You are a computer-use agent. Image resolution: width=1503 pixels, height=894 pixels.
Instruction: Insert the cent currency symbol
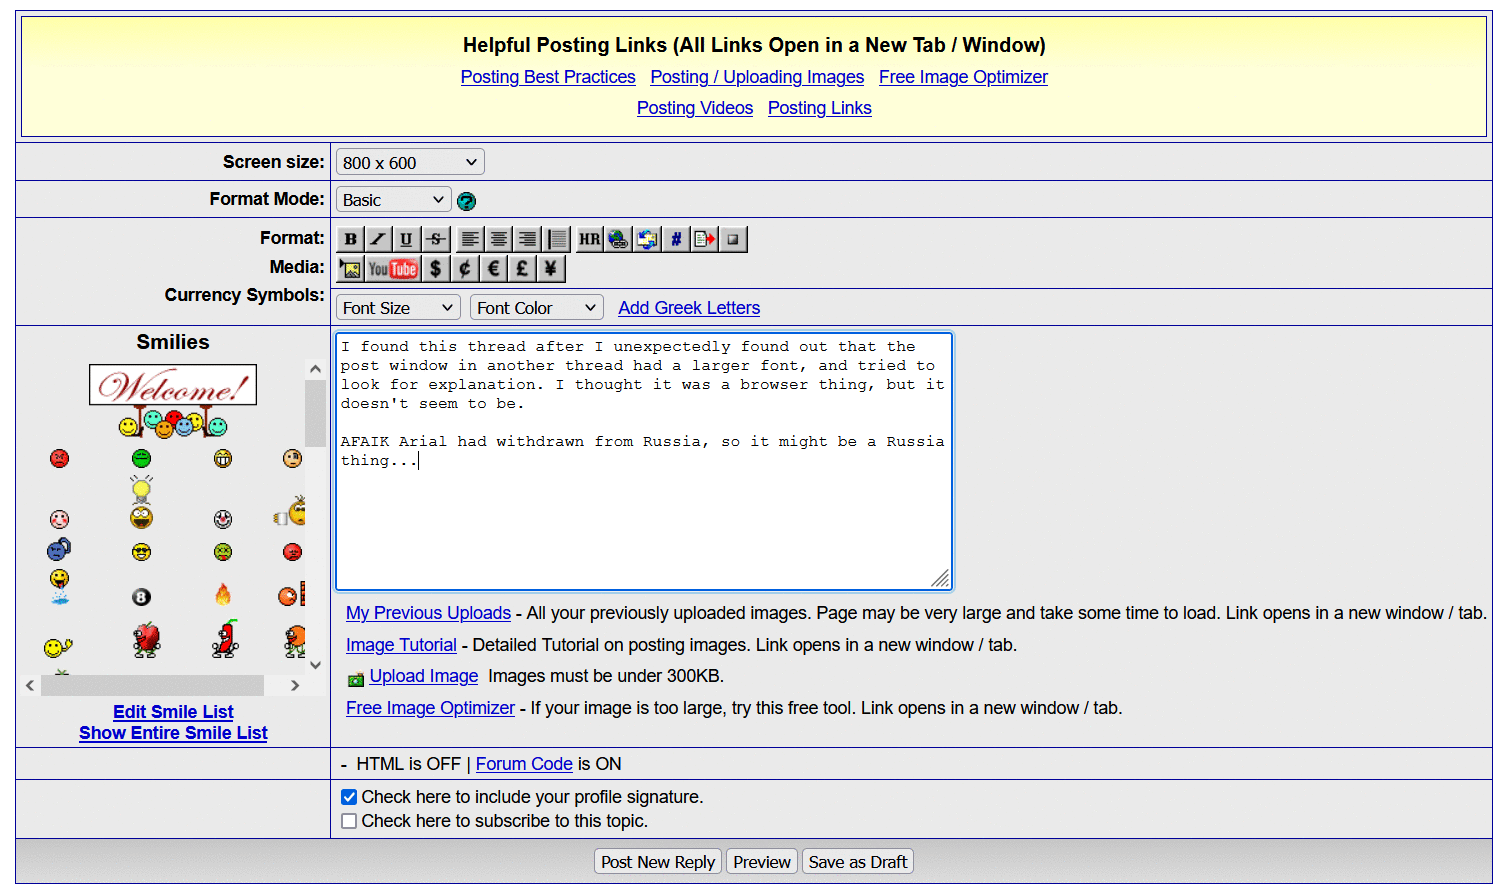(x=464, y=268)
